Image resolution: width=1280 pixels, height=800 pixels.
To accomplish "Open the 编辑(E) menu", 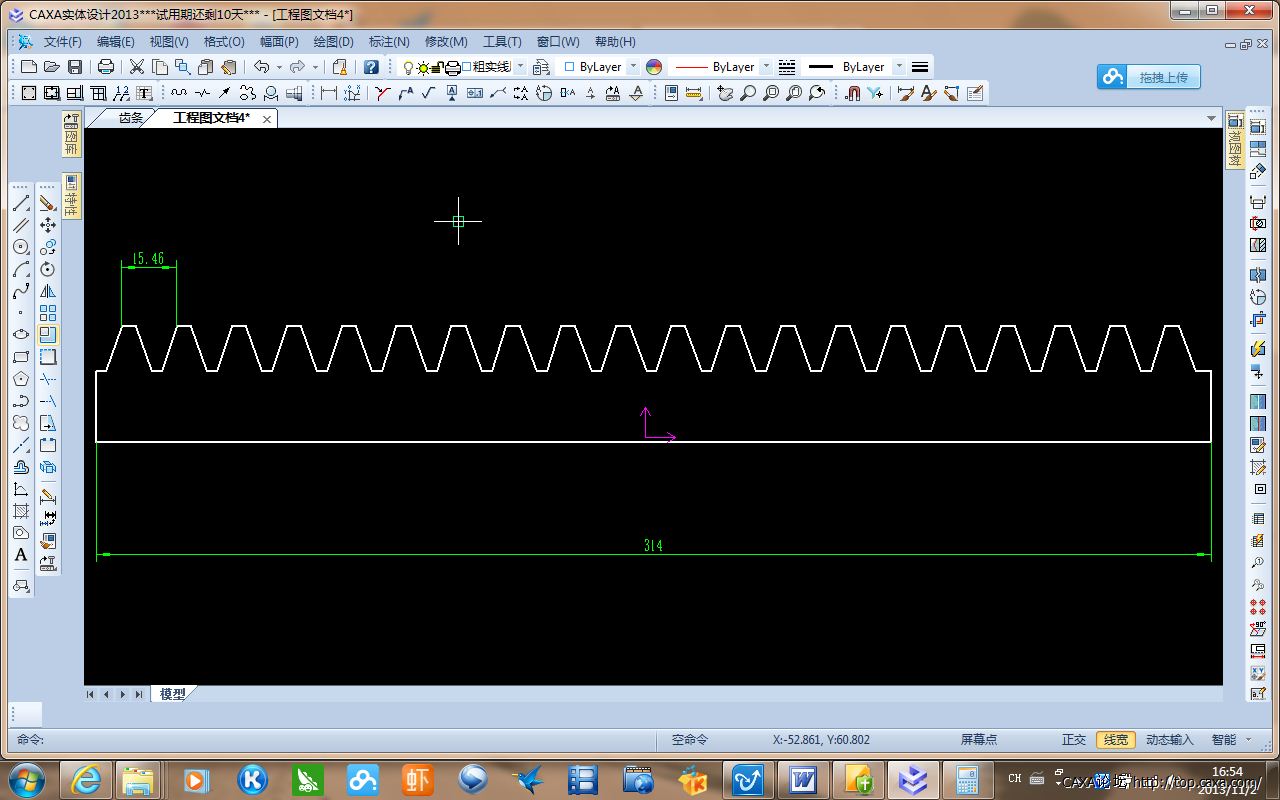I will [x=116, y=42].
